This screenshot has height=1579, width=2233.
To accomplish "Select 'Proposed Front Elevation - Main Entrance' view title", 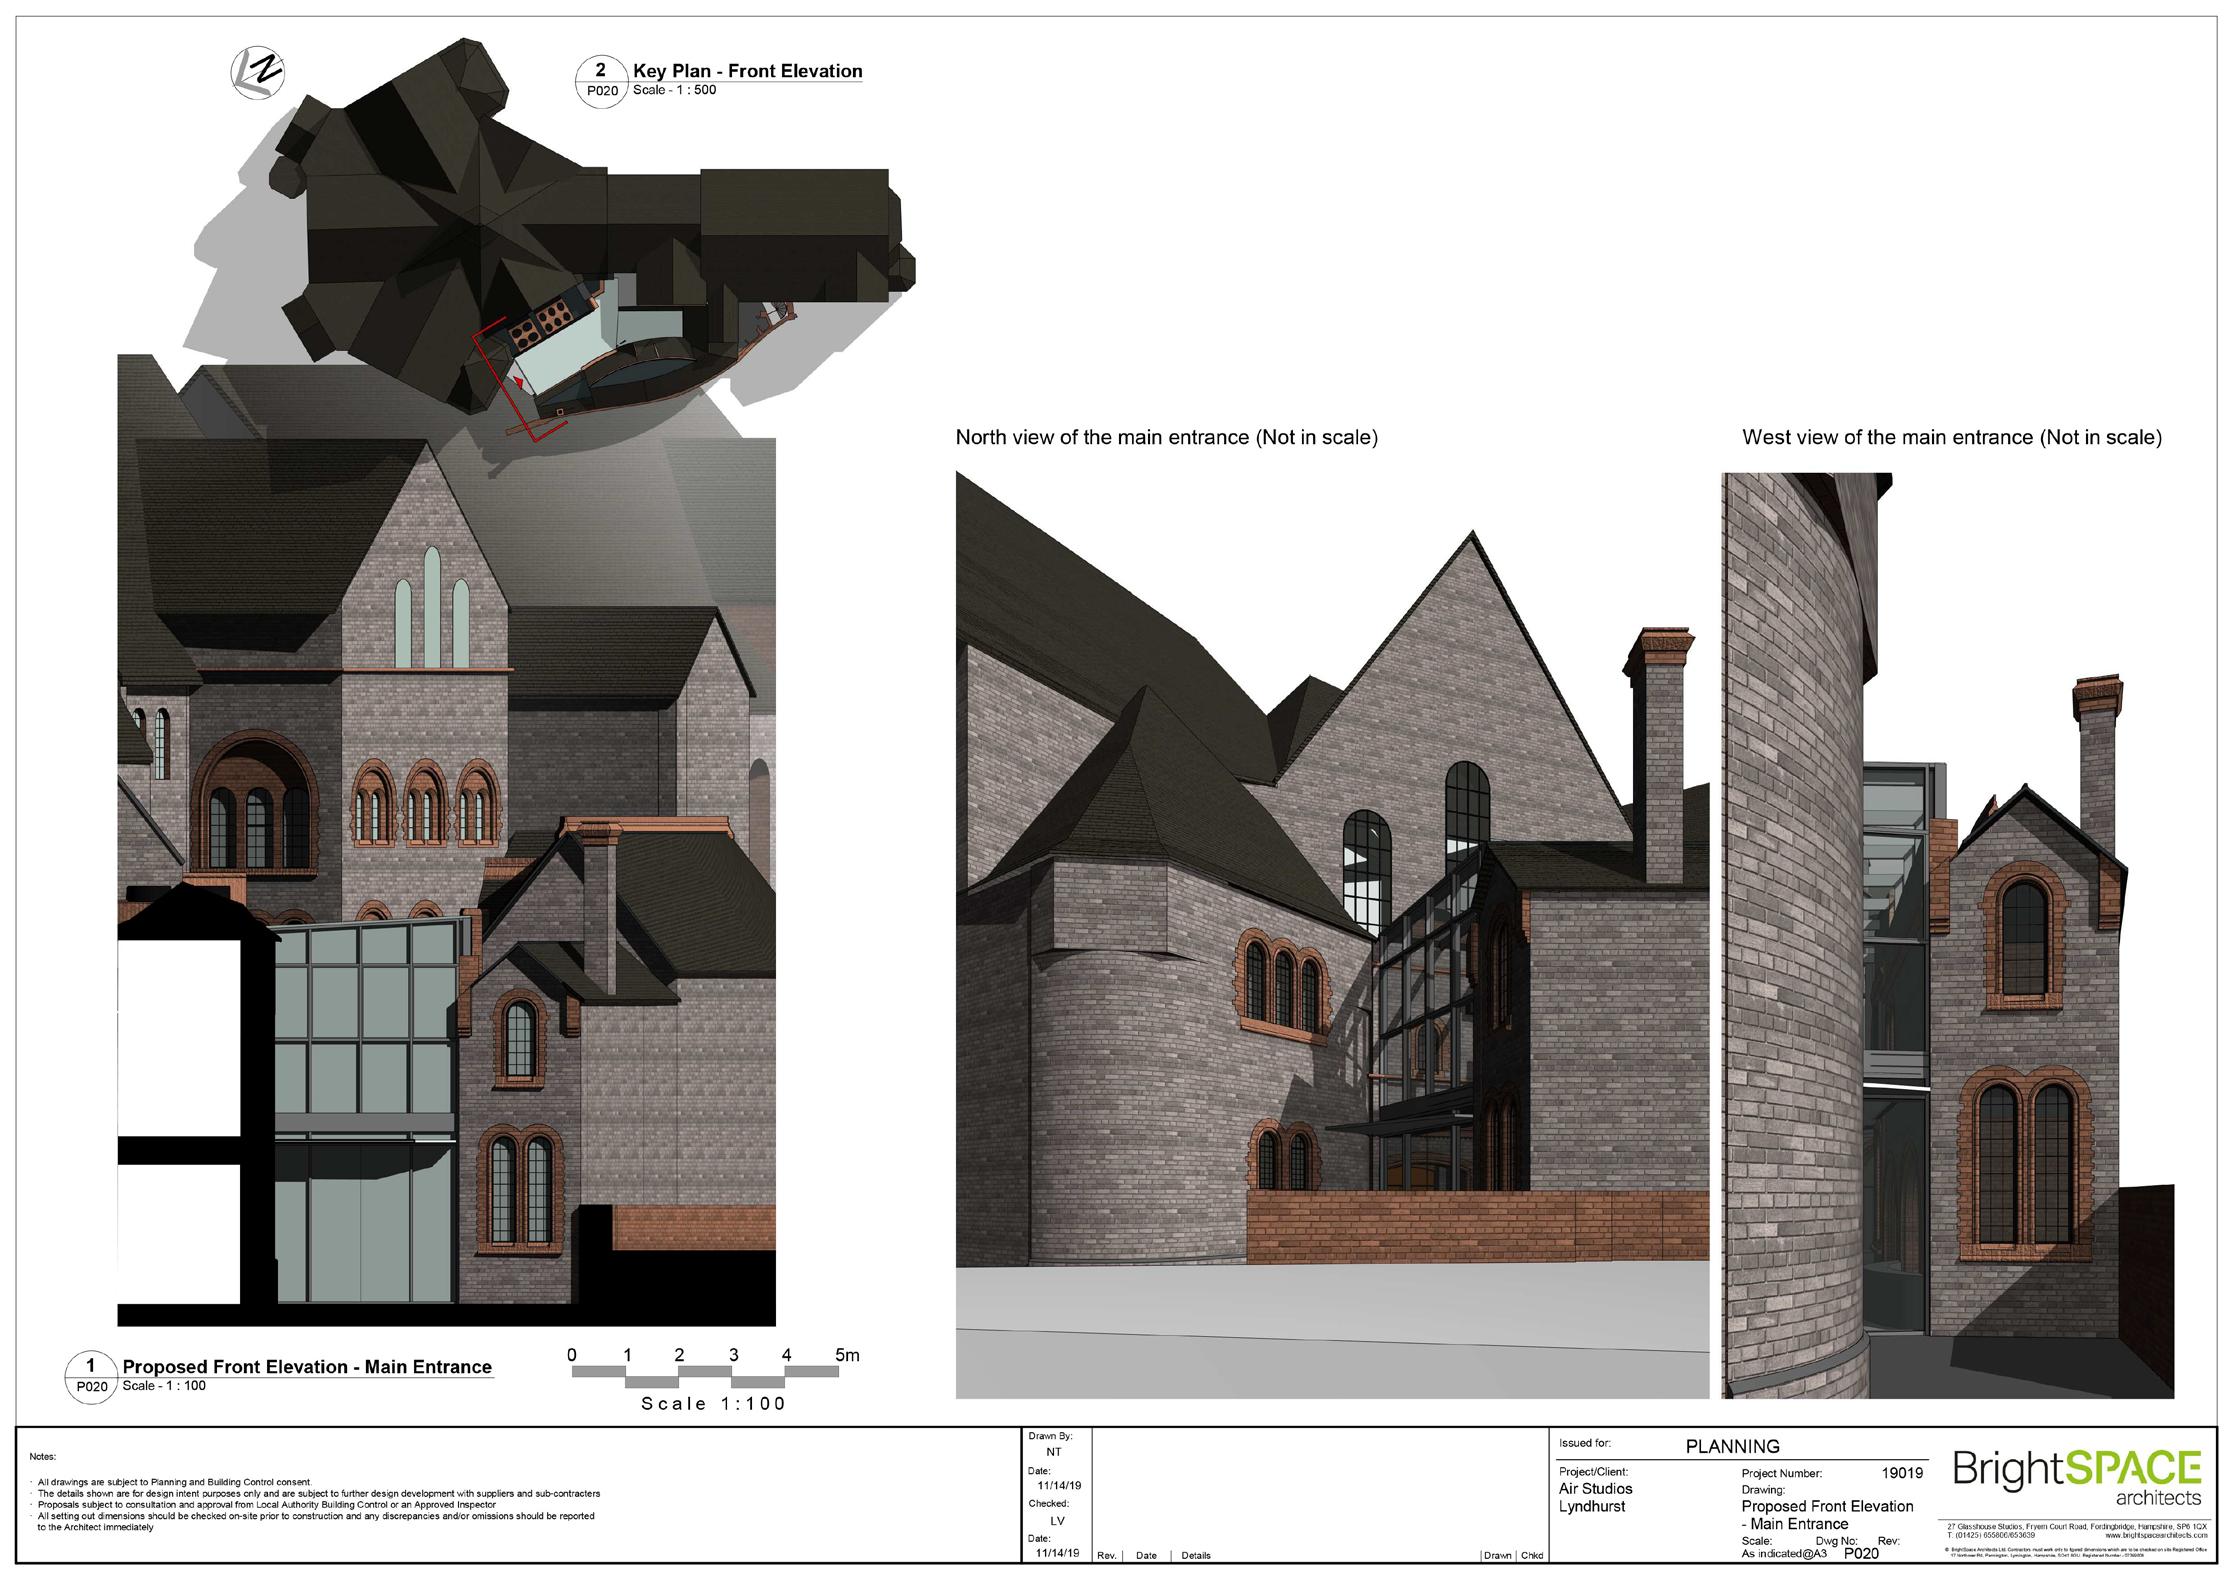I will pyautogui.click(x=307, y=1367).
